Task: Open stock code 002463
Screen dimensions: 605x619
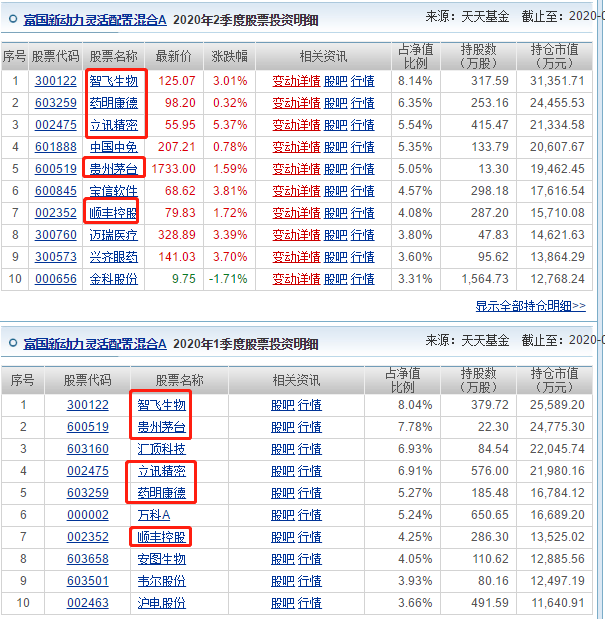Action: pos(88,603)
